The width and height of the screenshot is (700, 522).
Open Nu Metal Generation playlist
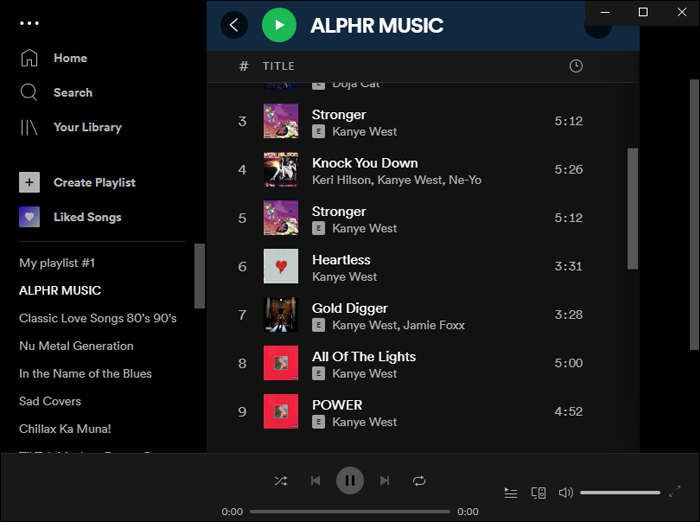(76, 346)
